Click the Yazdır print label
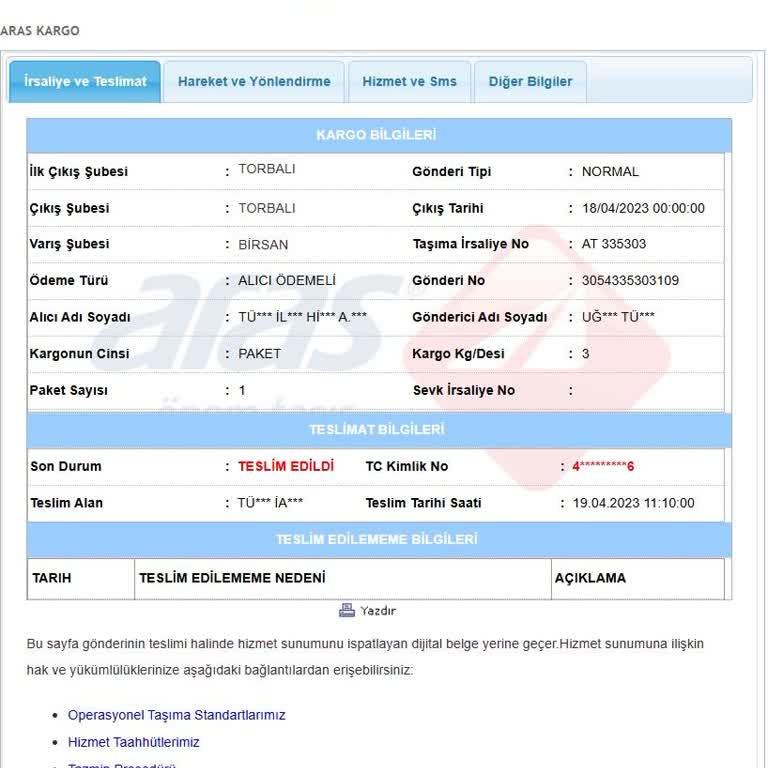Viewport: 768px width, 768px height. point(378,611)
